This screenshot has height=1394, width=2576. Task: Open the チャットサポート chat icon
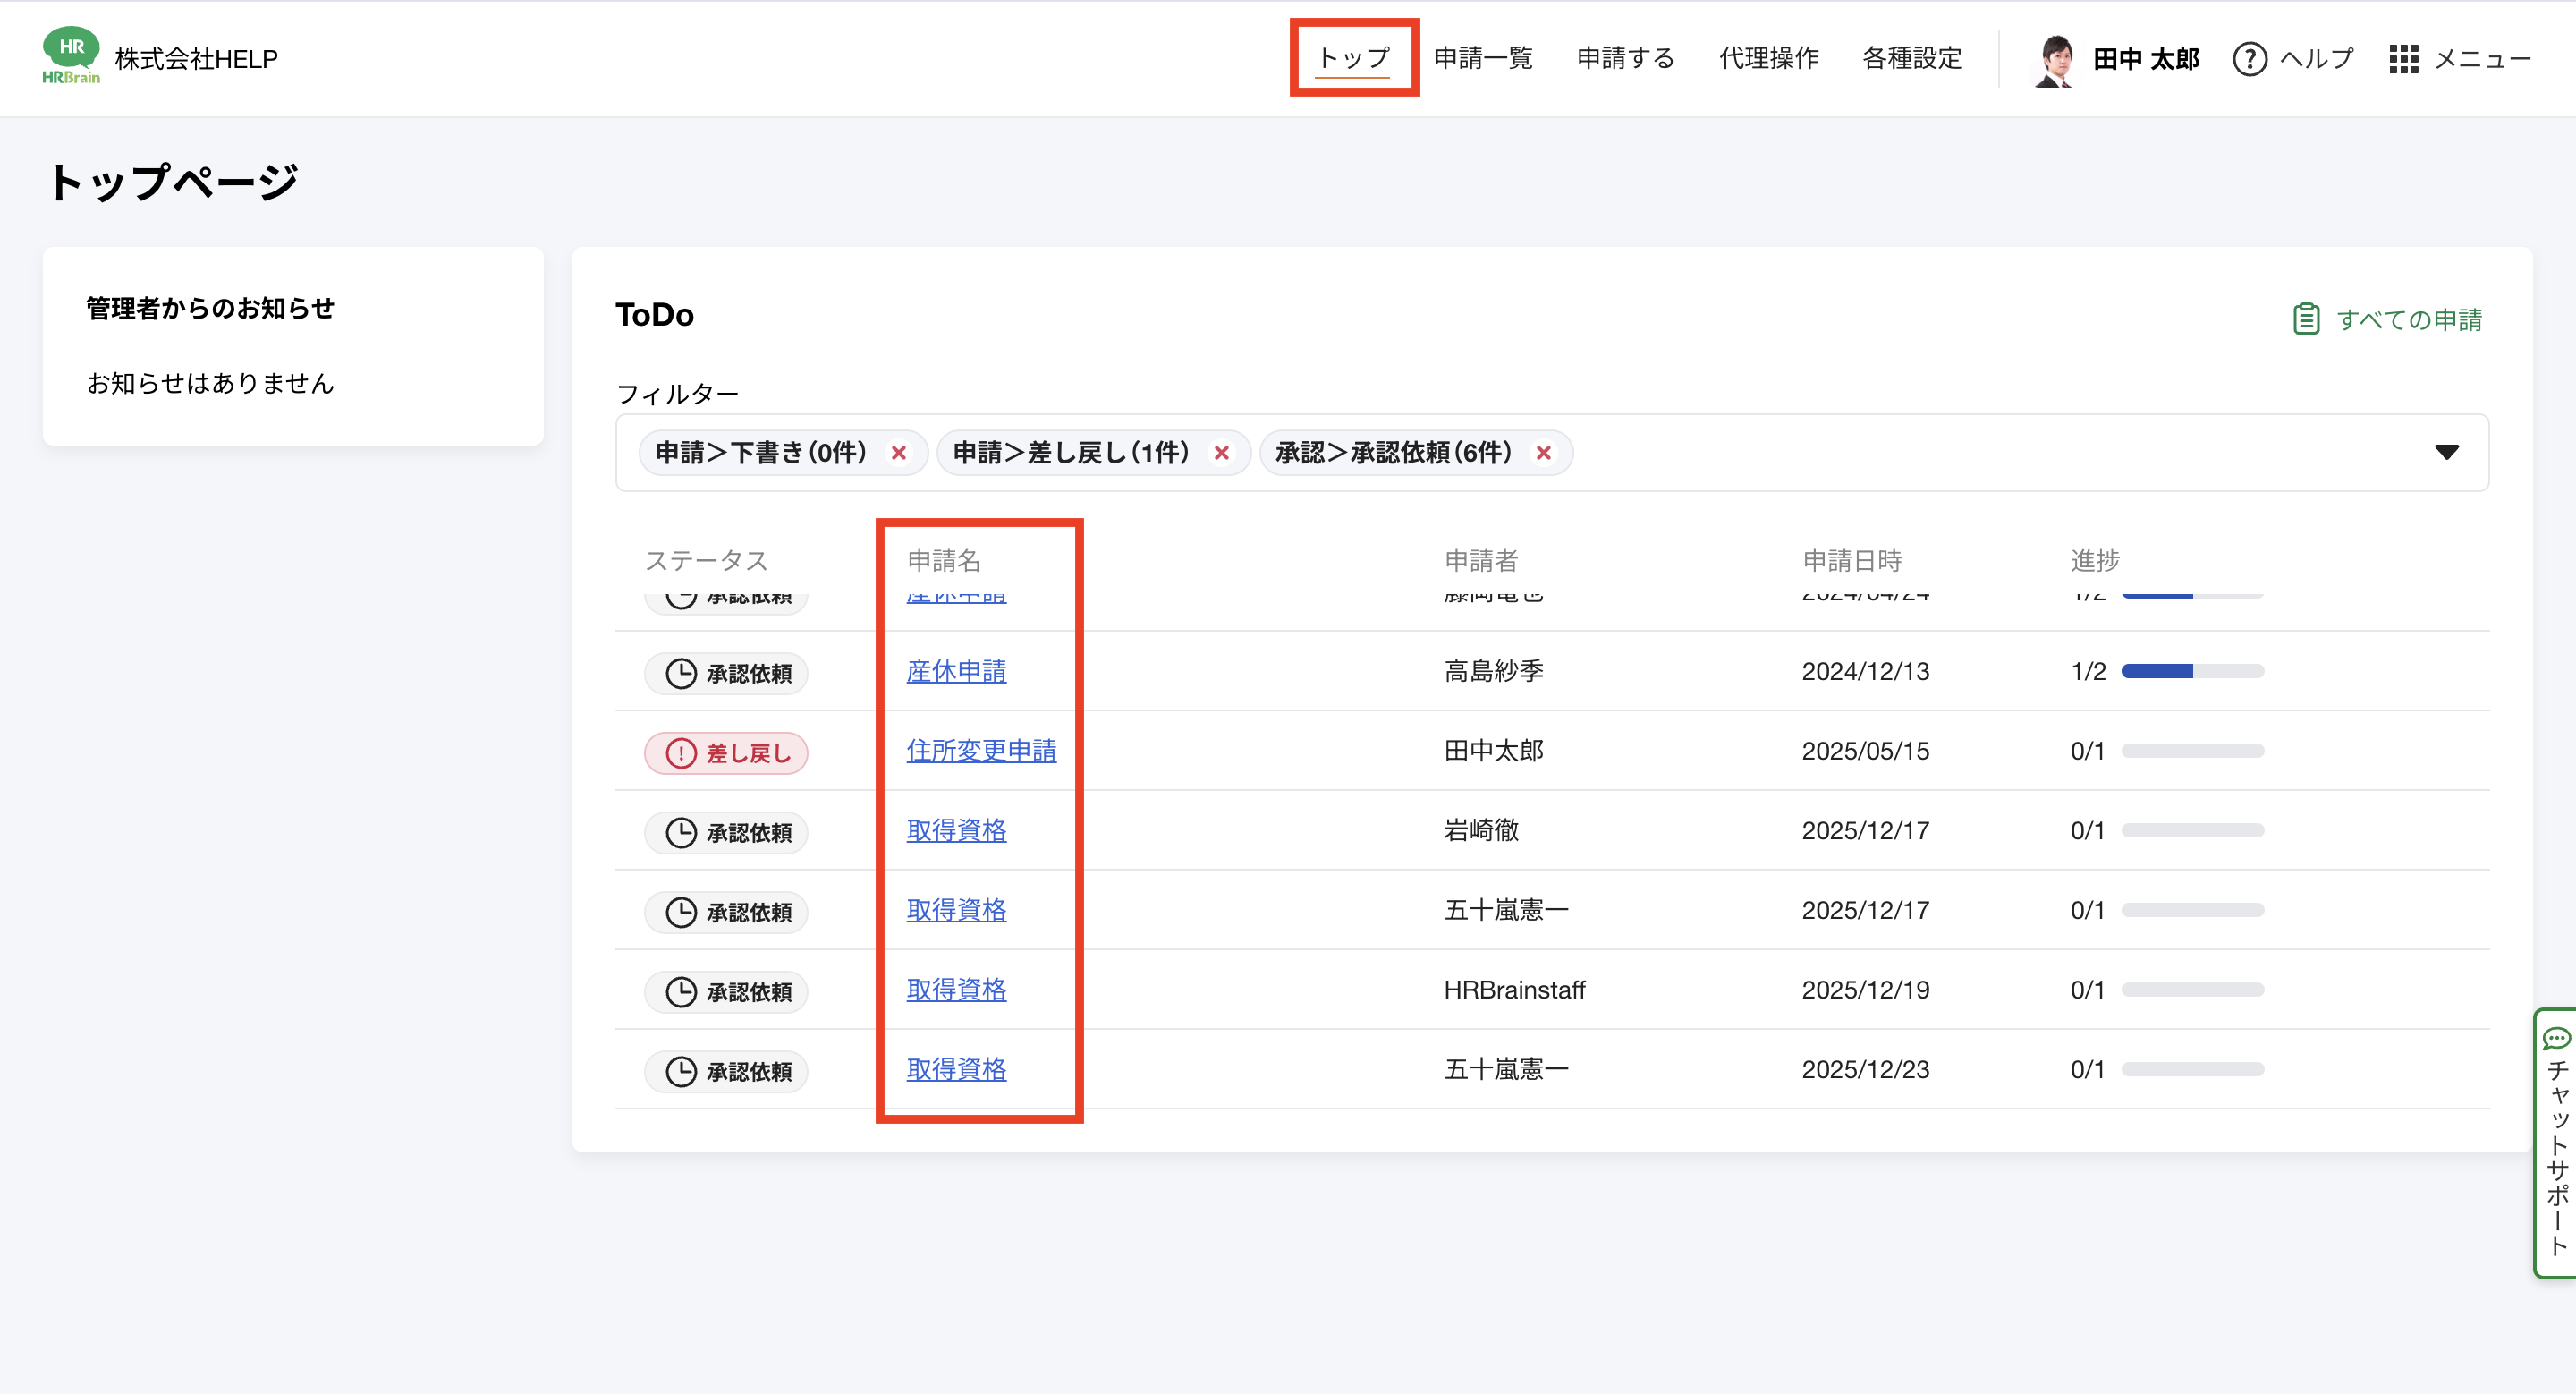[2556, 1039]
